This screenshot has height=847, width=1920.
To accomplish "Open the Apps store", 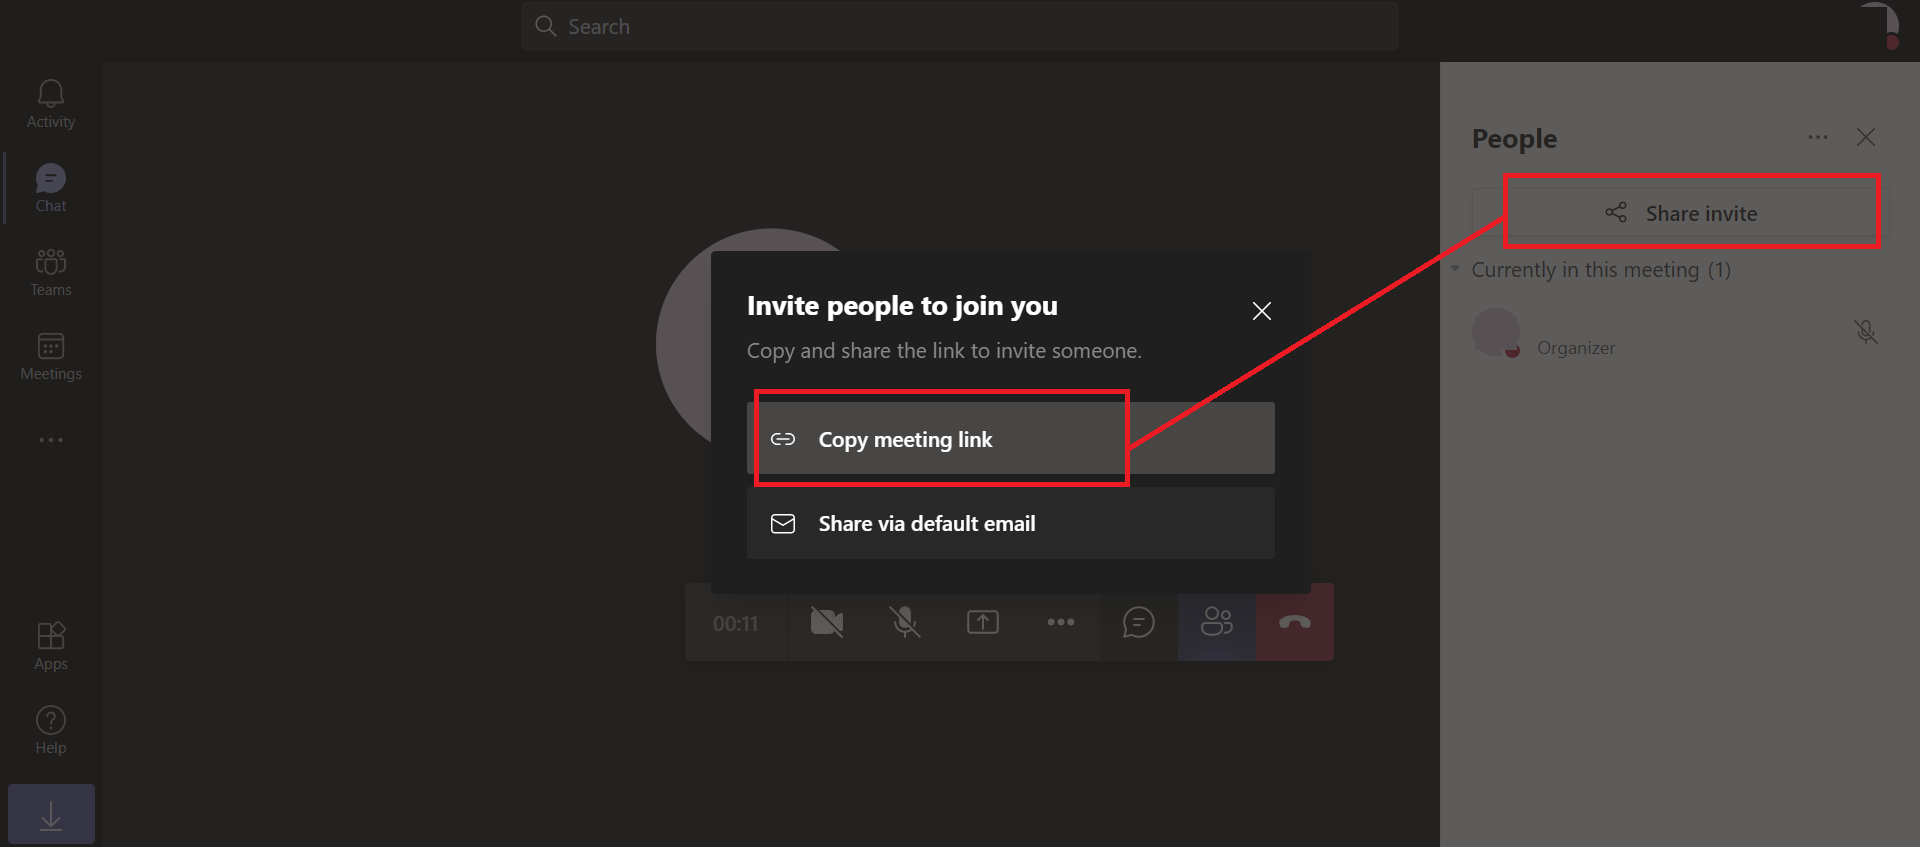I will (51, 646).
